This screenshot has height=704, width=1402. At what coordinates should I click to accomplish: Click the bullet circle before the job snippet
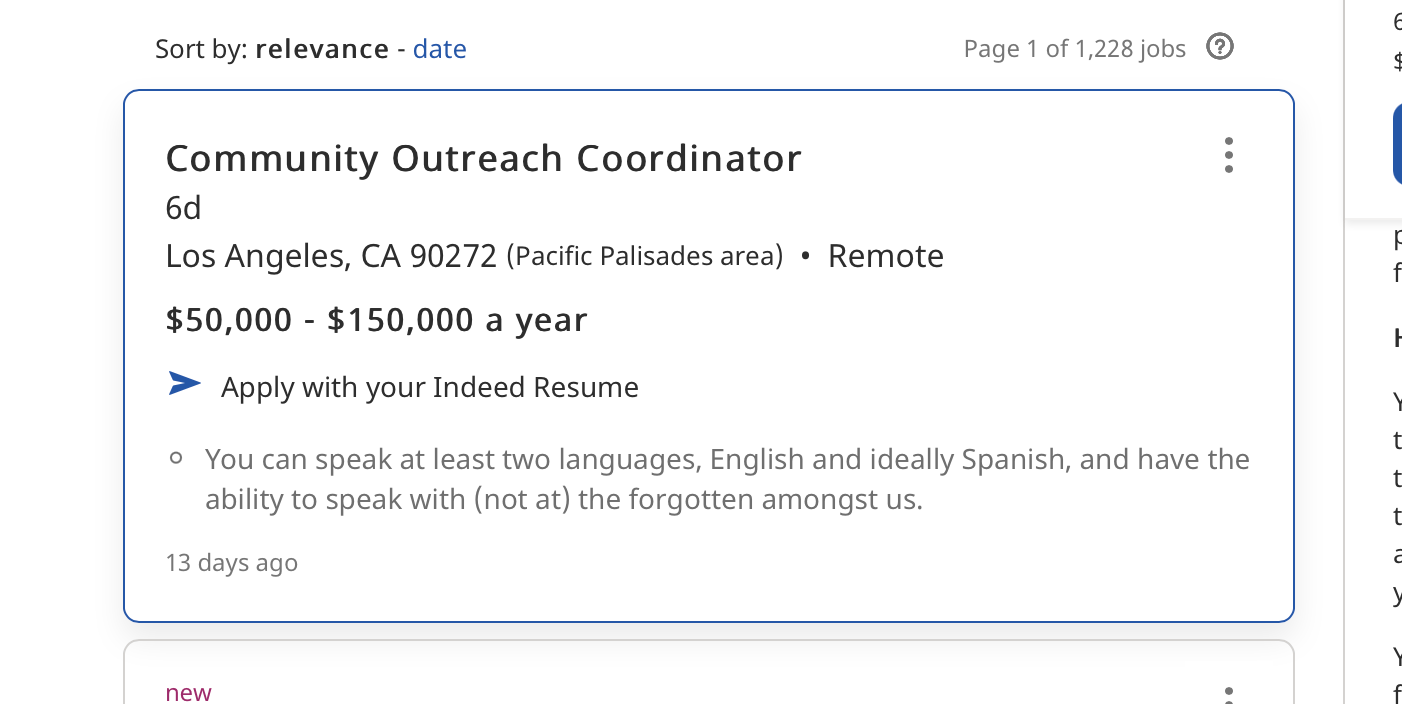176,459
